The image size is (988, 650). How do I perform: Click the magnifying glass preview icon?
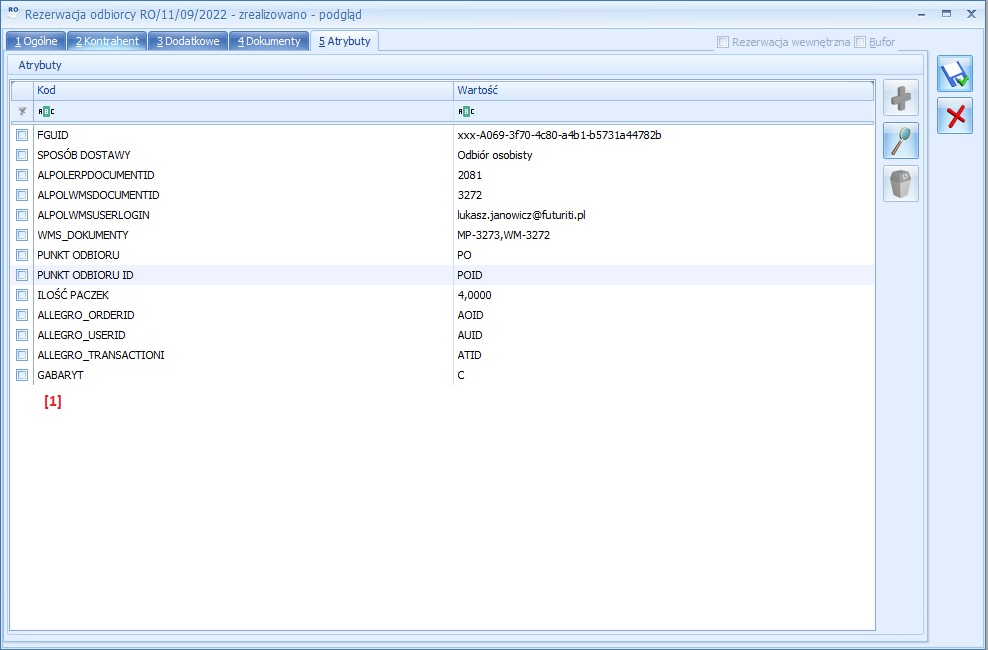900,142
